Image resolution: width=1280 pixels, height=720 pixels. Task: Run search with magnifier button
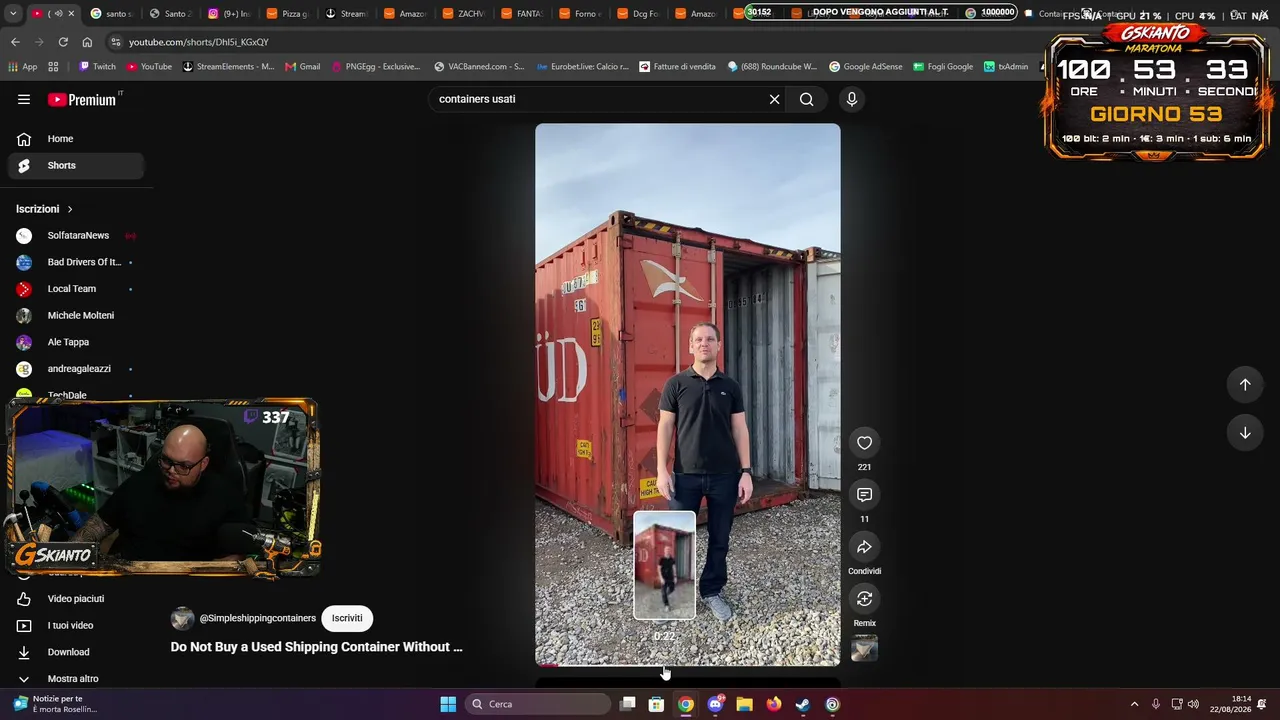[x=806, y=99]
